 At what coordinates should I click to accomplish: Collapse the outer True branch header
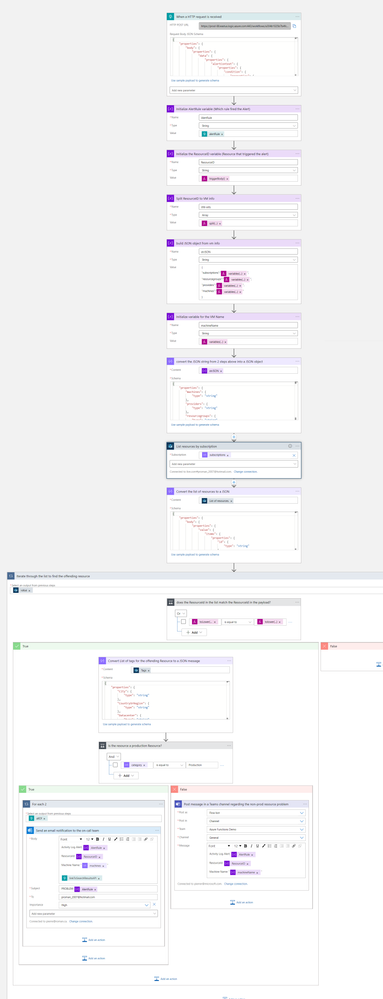tap(166, 646)
